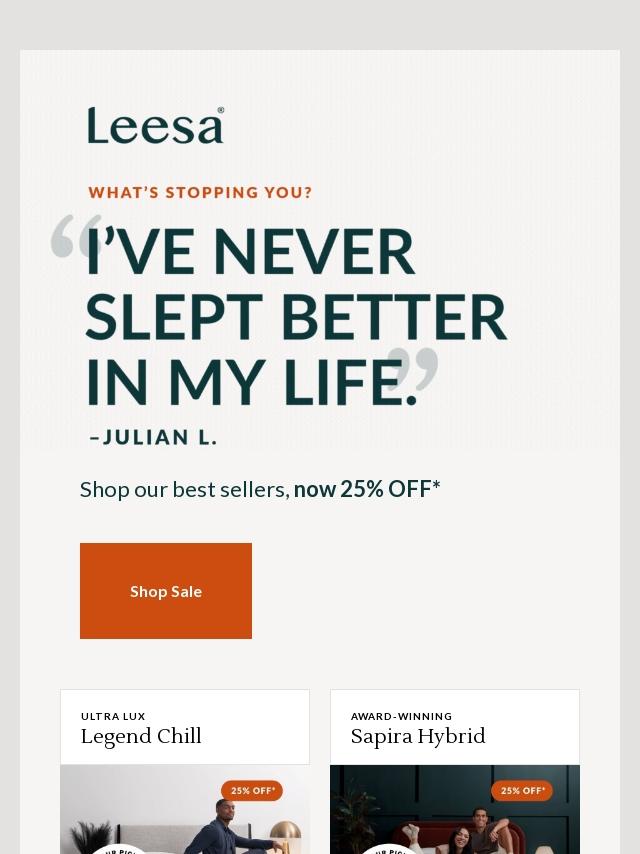Click the registered trademark symbol beside Leesa
Screen dimensions: 640x854
tap(221, 110)
